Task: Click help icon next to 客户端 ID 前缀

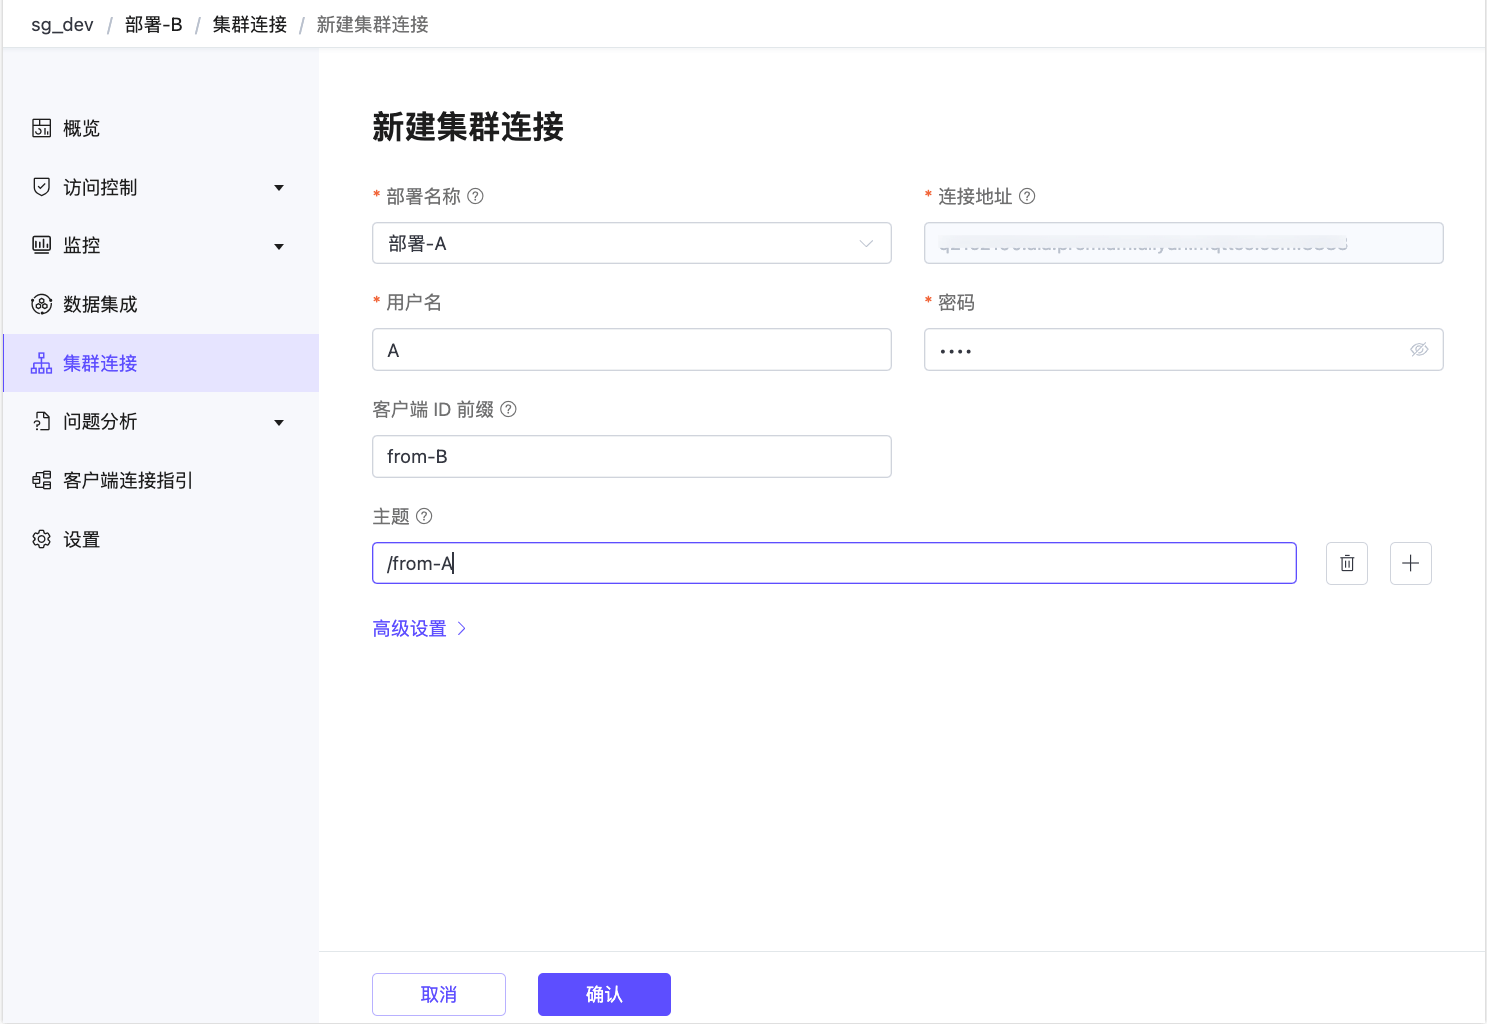Action: [x=508, y=409]
